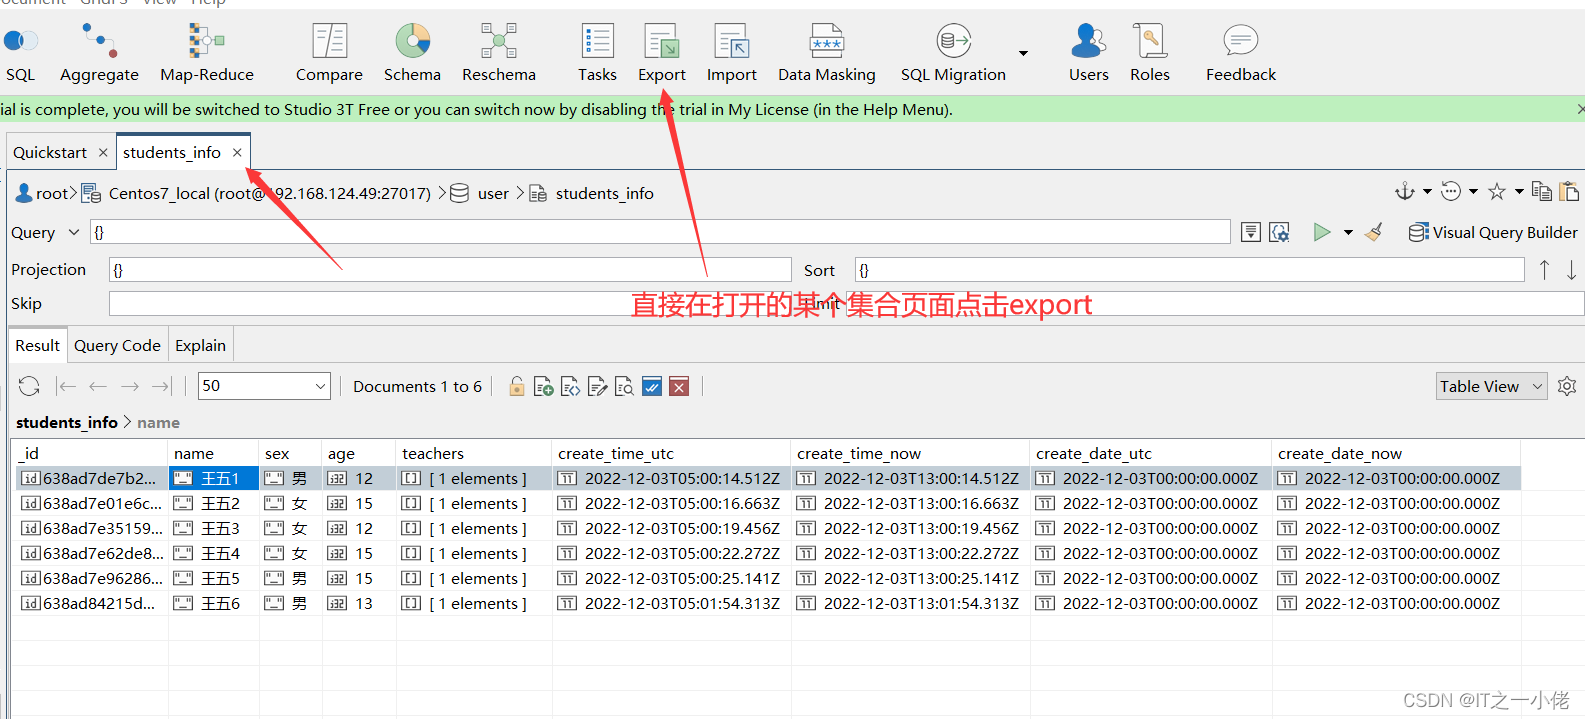Go to the last page of results
The height and width of the screenshot is (719, 1585).
coord(161,386)
